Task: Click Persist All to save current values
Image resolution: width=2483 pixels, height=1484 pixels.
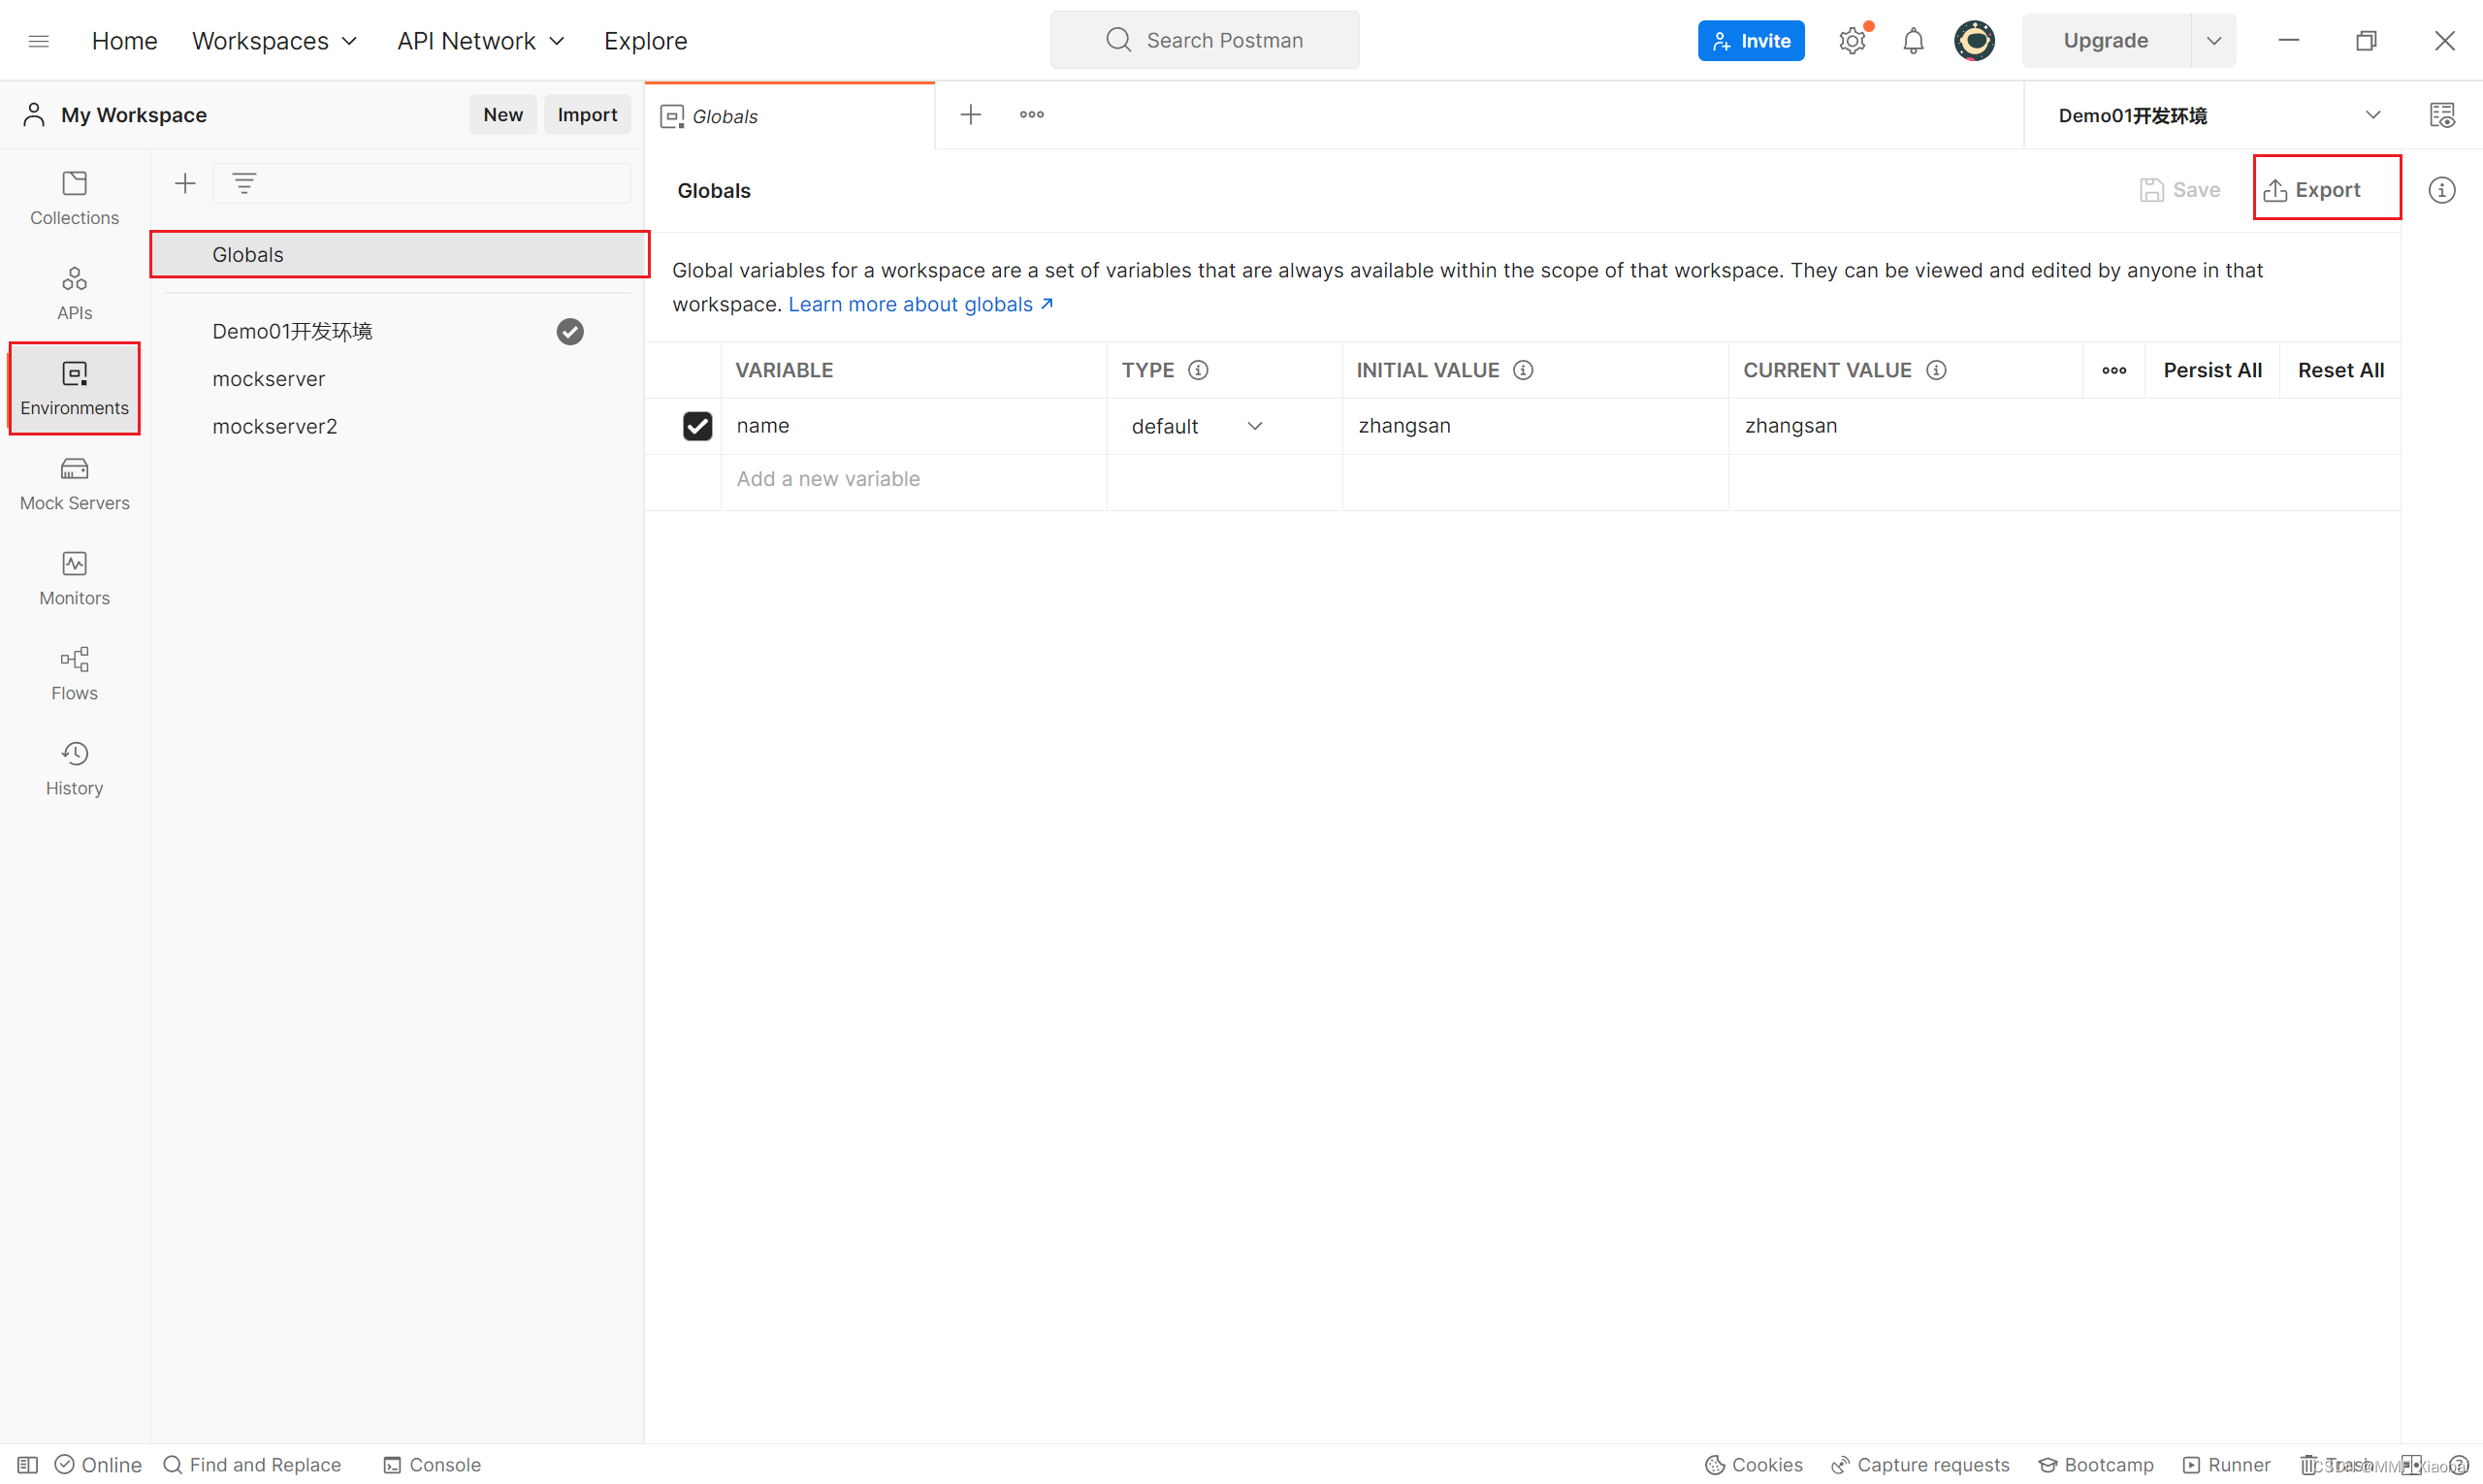Action: (2212, 370)
